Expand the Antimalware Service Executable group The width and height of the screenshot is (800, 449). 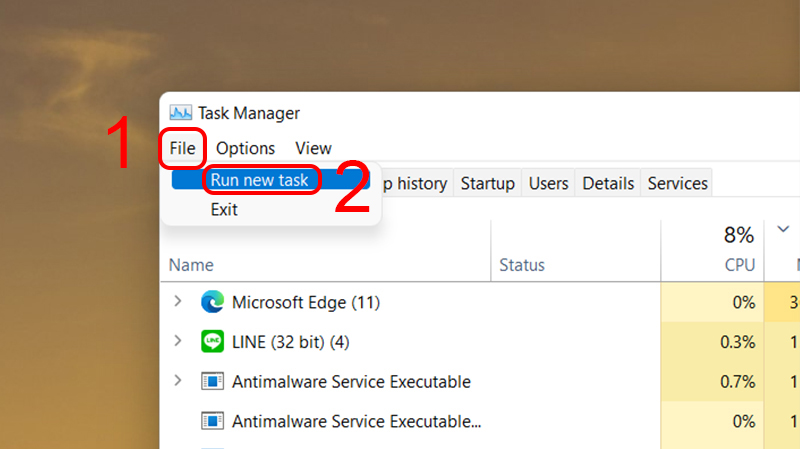[x=178, y=382]
